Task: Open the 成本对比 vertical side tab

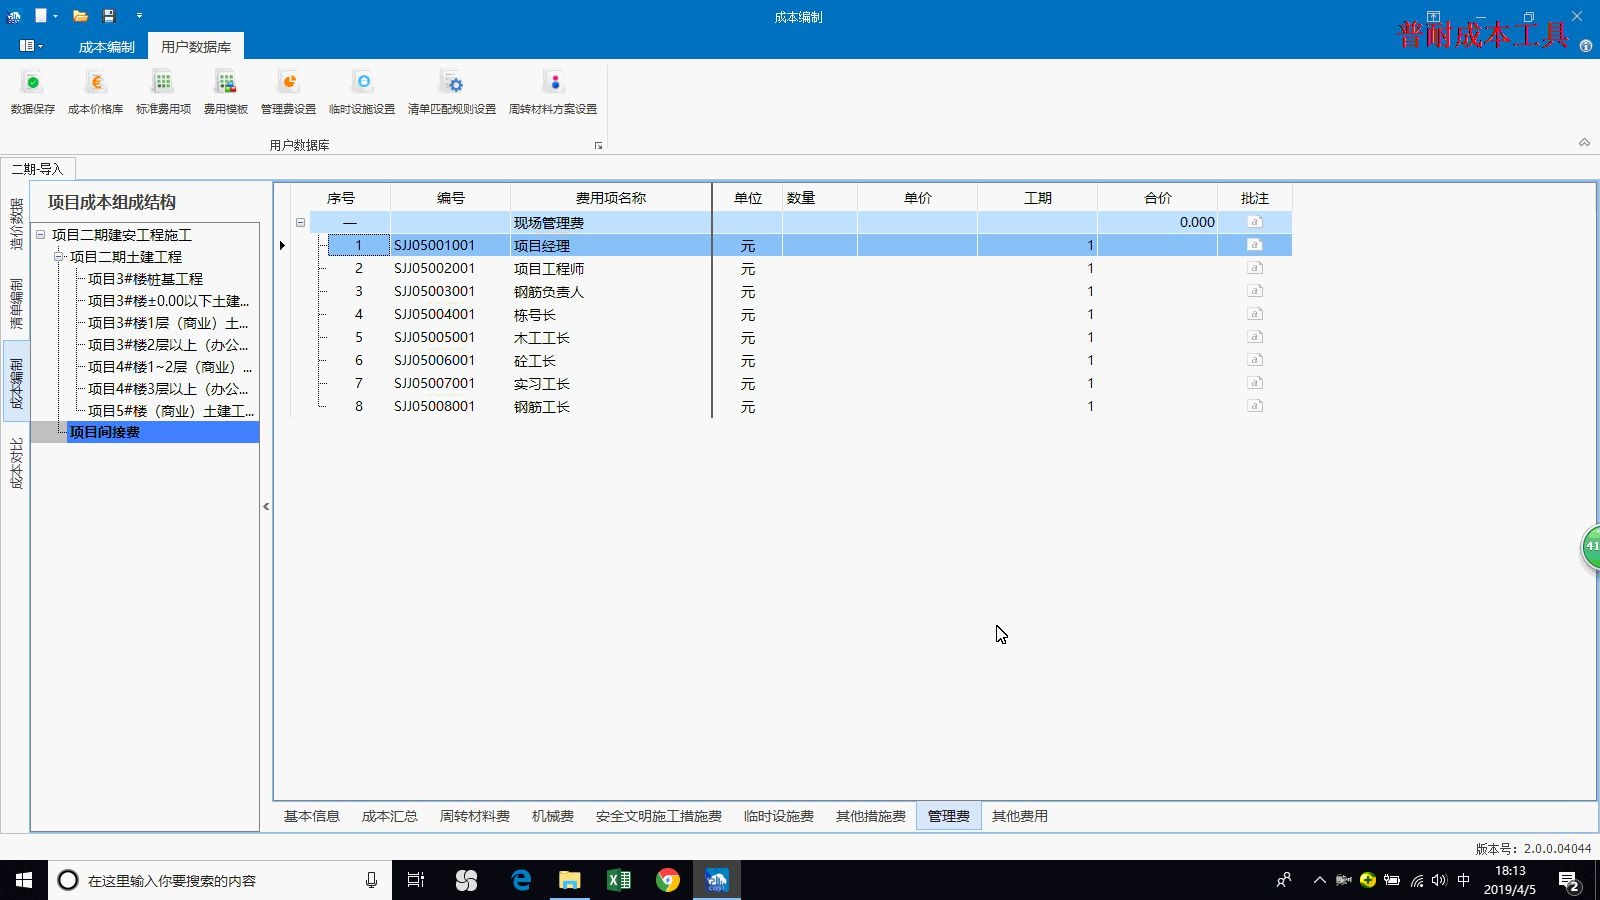Action: point(16,463)
